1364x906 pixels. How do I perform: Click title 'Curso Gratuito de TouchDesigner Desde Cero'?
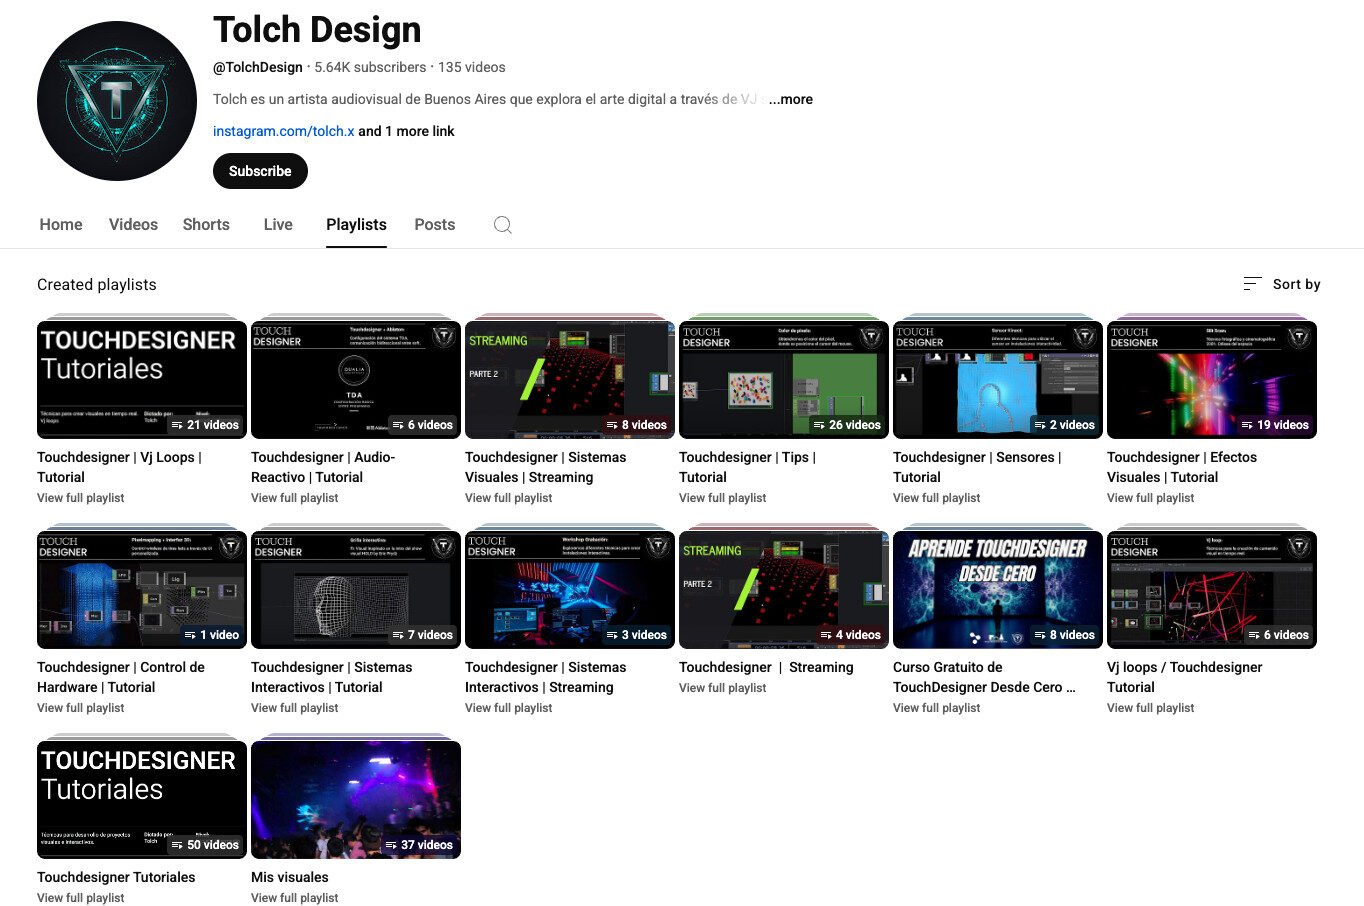point(984,677)
